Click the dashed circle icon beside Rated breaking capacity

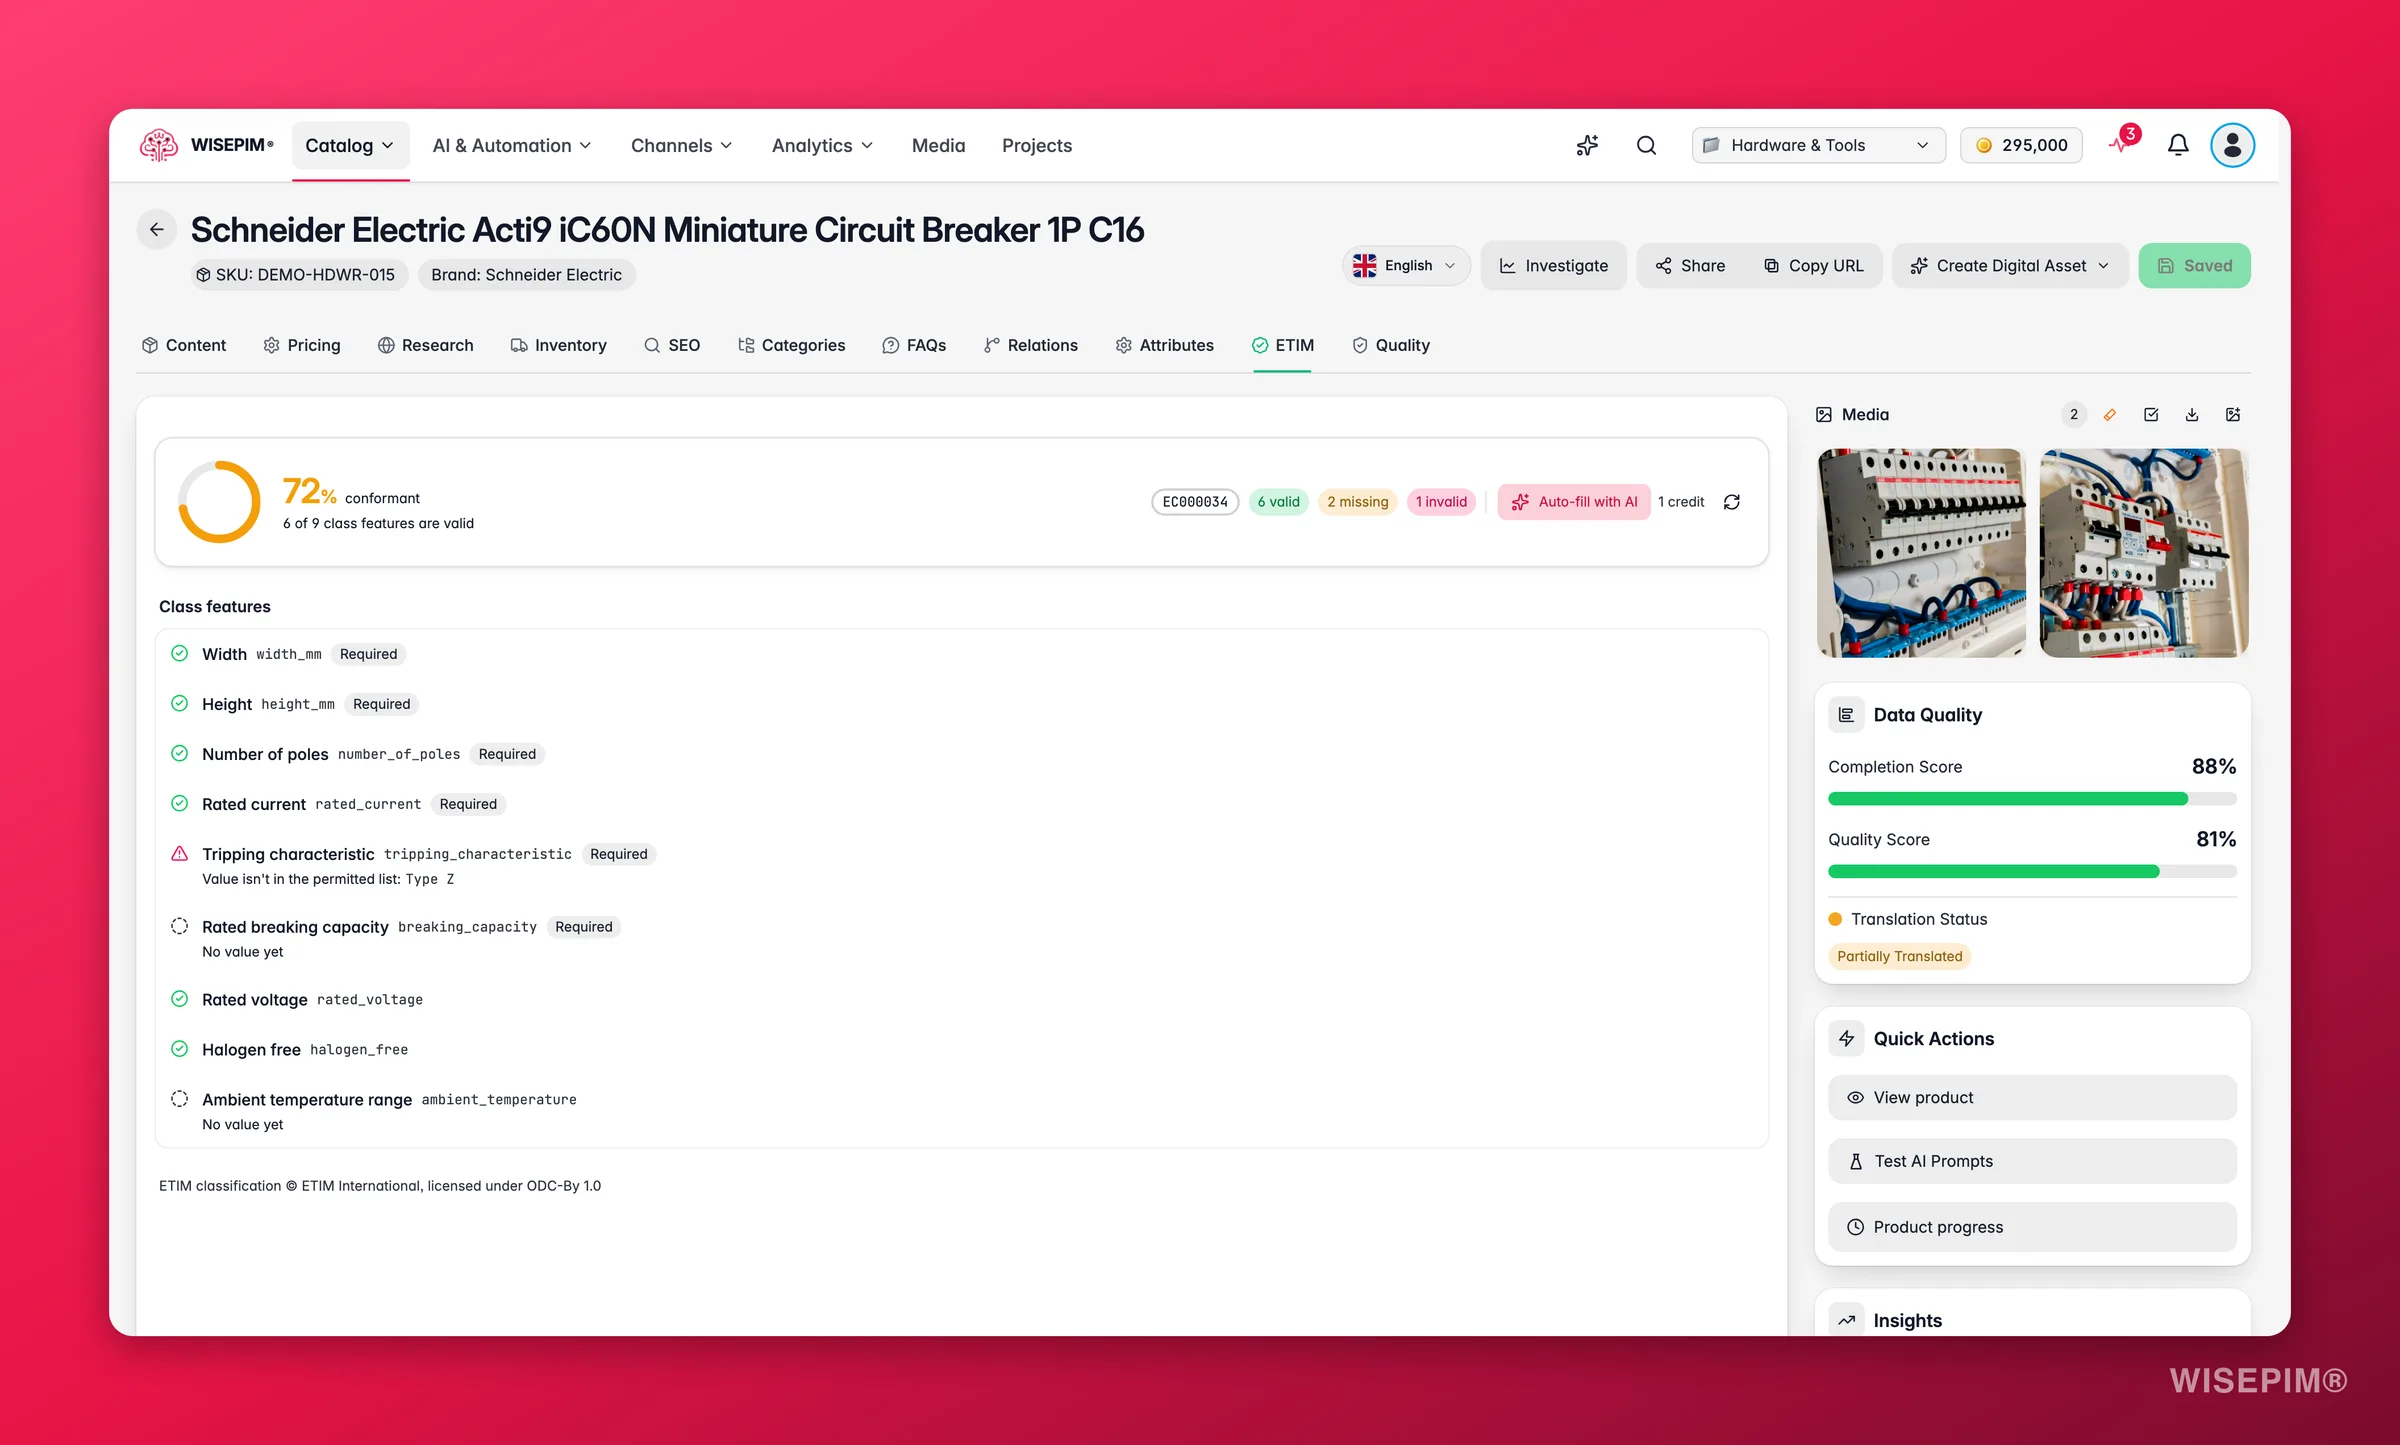pos(179,926)
